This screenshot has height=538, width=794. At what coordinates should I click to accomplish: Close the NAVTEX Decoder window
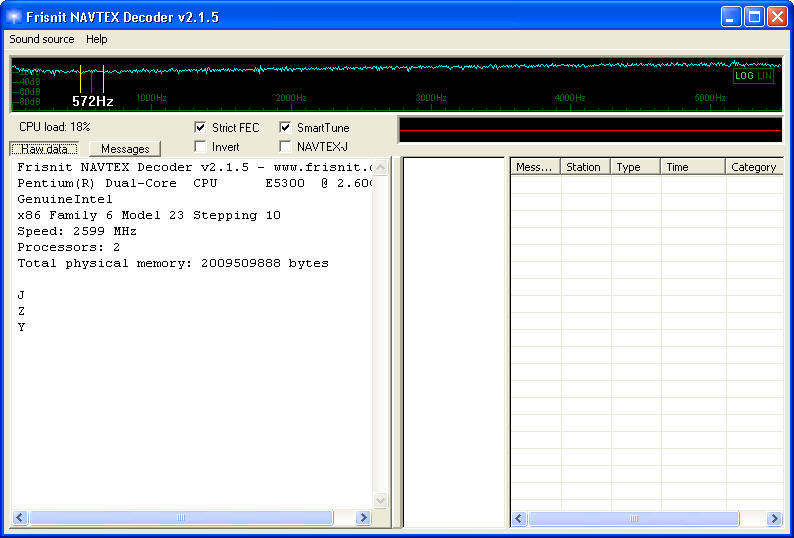pos(777,17)
